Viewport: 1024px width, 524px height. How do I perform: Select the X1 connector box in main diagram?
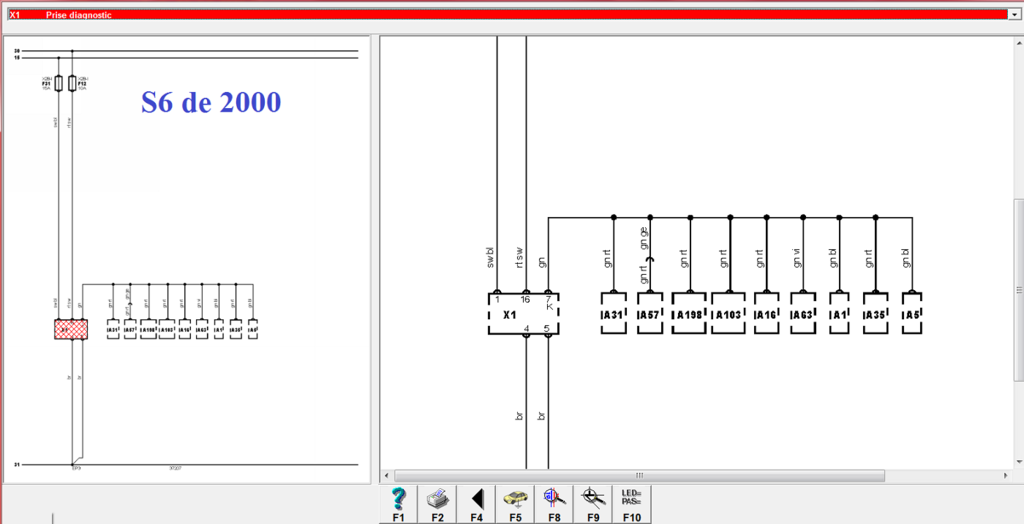click(x=522, y=314)
